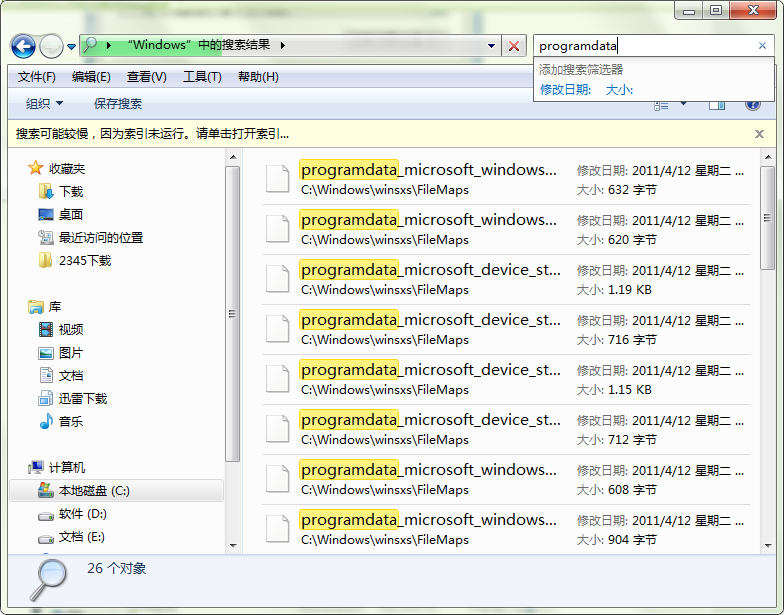Click the results list vertical scrollbar
Image resolution: width=784 pixels, height=615 pixels.
767,350
